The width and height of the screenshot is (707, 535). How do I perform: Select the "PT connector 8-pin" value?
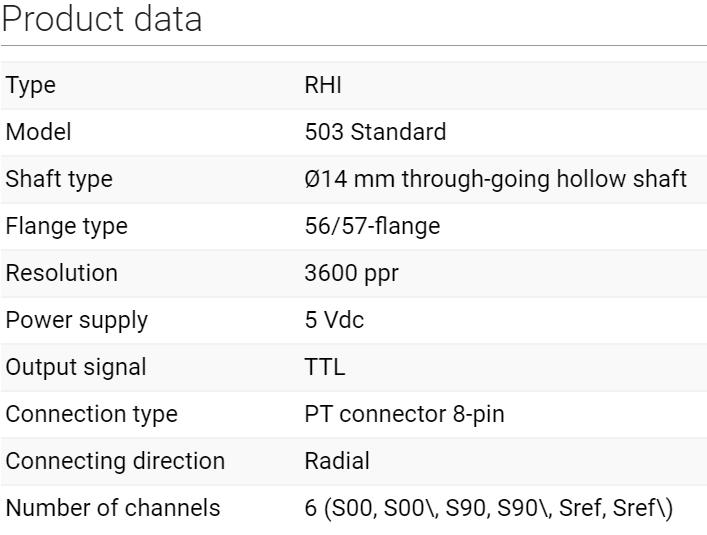(404, 414)
